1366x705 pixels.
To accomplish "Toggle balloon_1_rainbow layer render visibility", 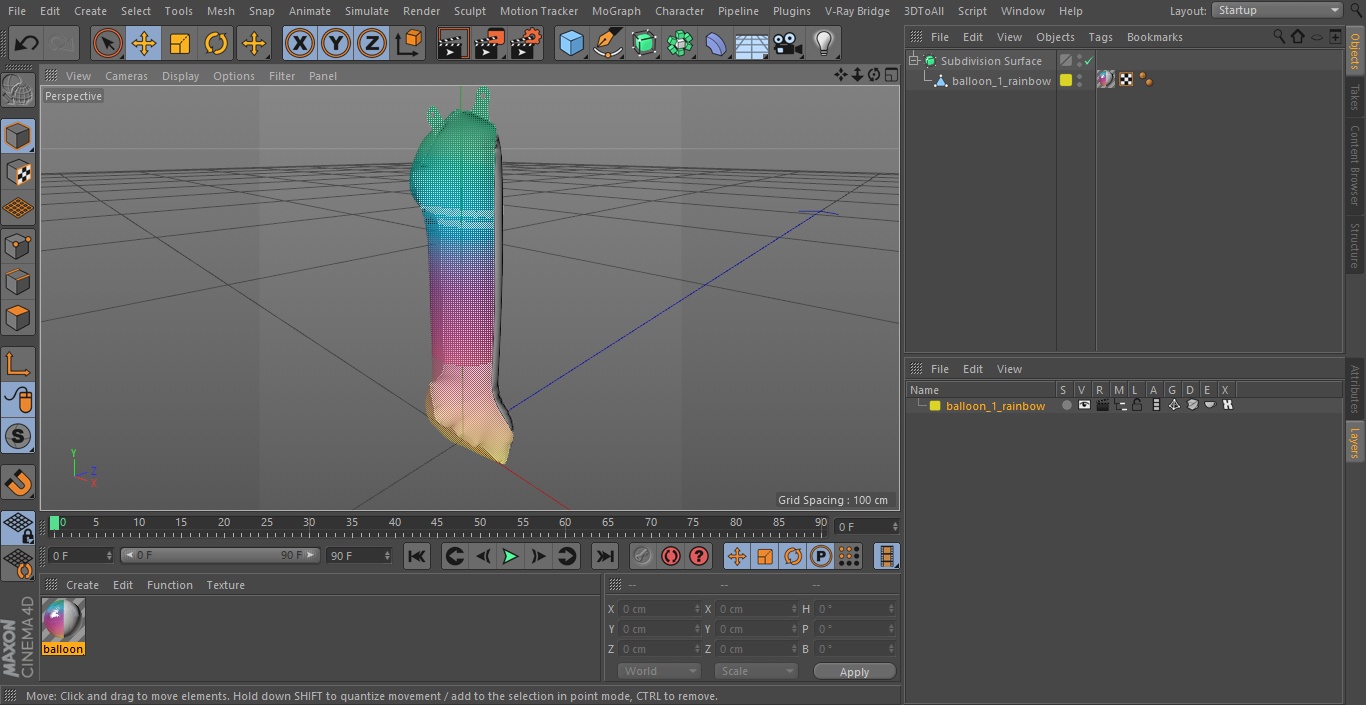I will click(x=1102, y=405).
